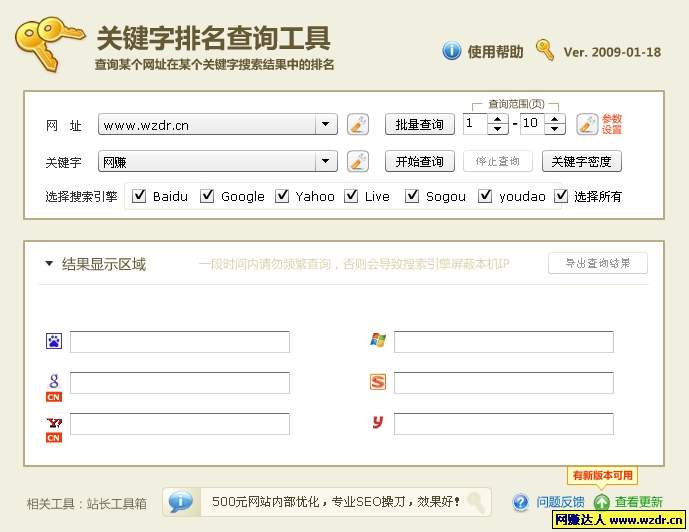This screenshot has width=689, height=532.
Task: Click the Windows Live result icon
Action: (x=378, y=340)
